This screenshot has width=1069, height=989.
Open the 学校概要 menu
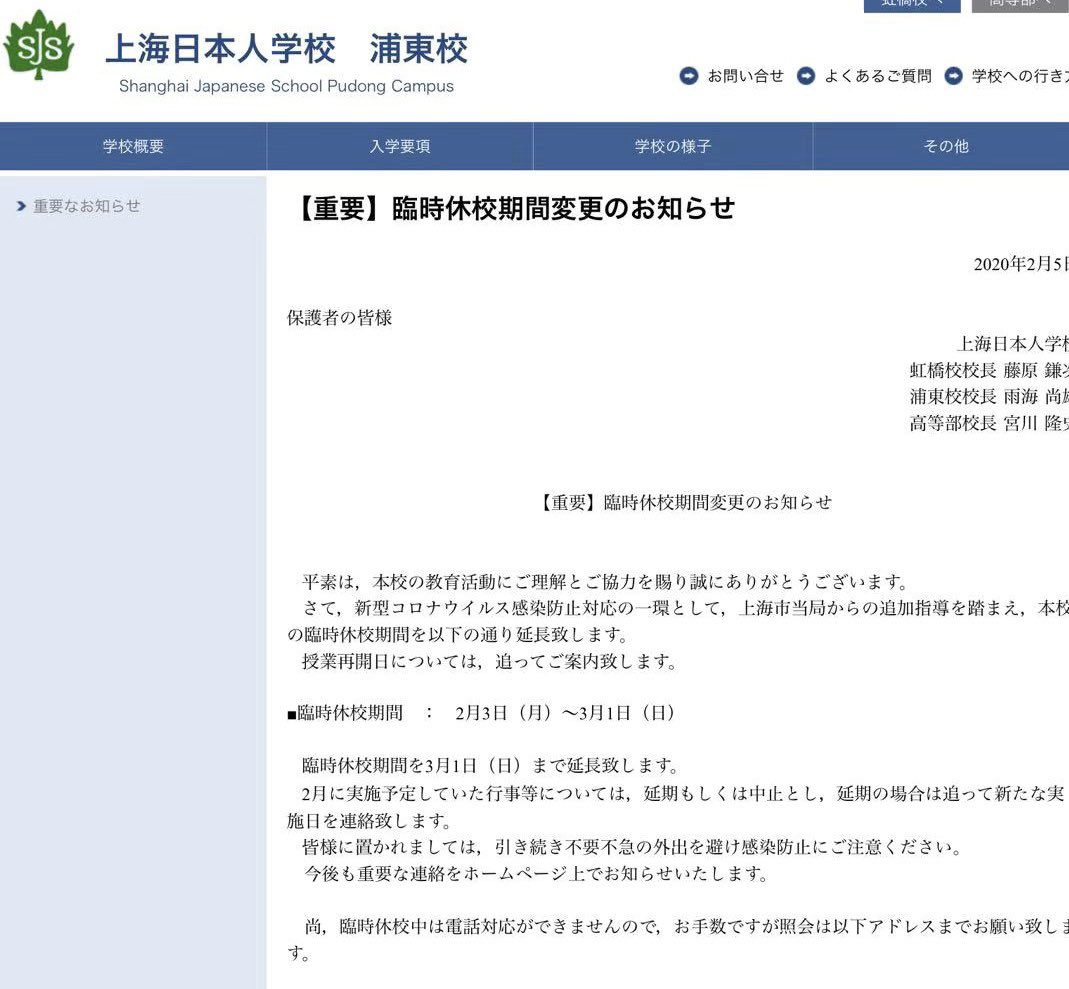tap(133, 146)
